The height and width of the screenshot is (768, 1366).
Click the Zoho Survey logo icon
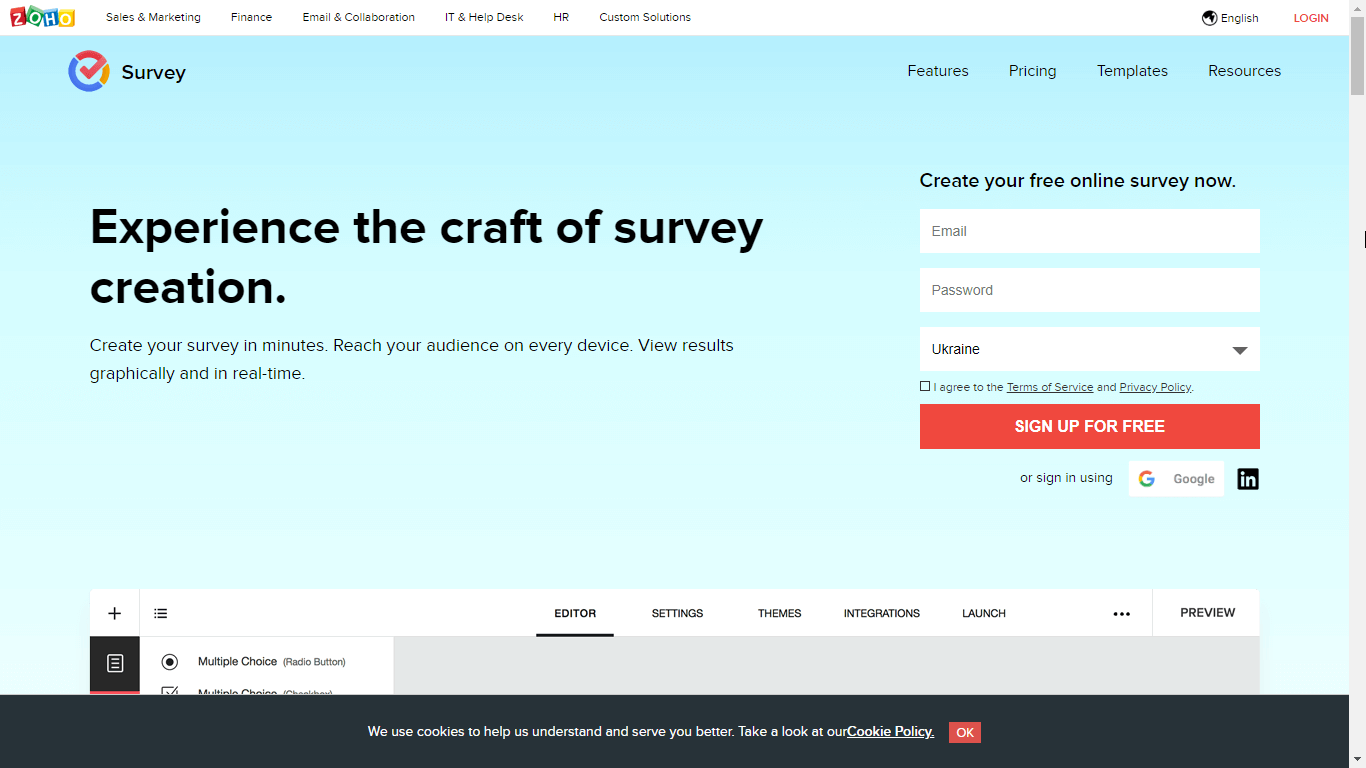pos(88,71)
